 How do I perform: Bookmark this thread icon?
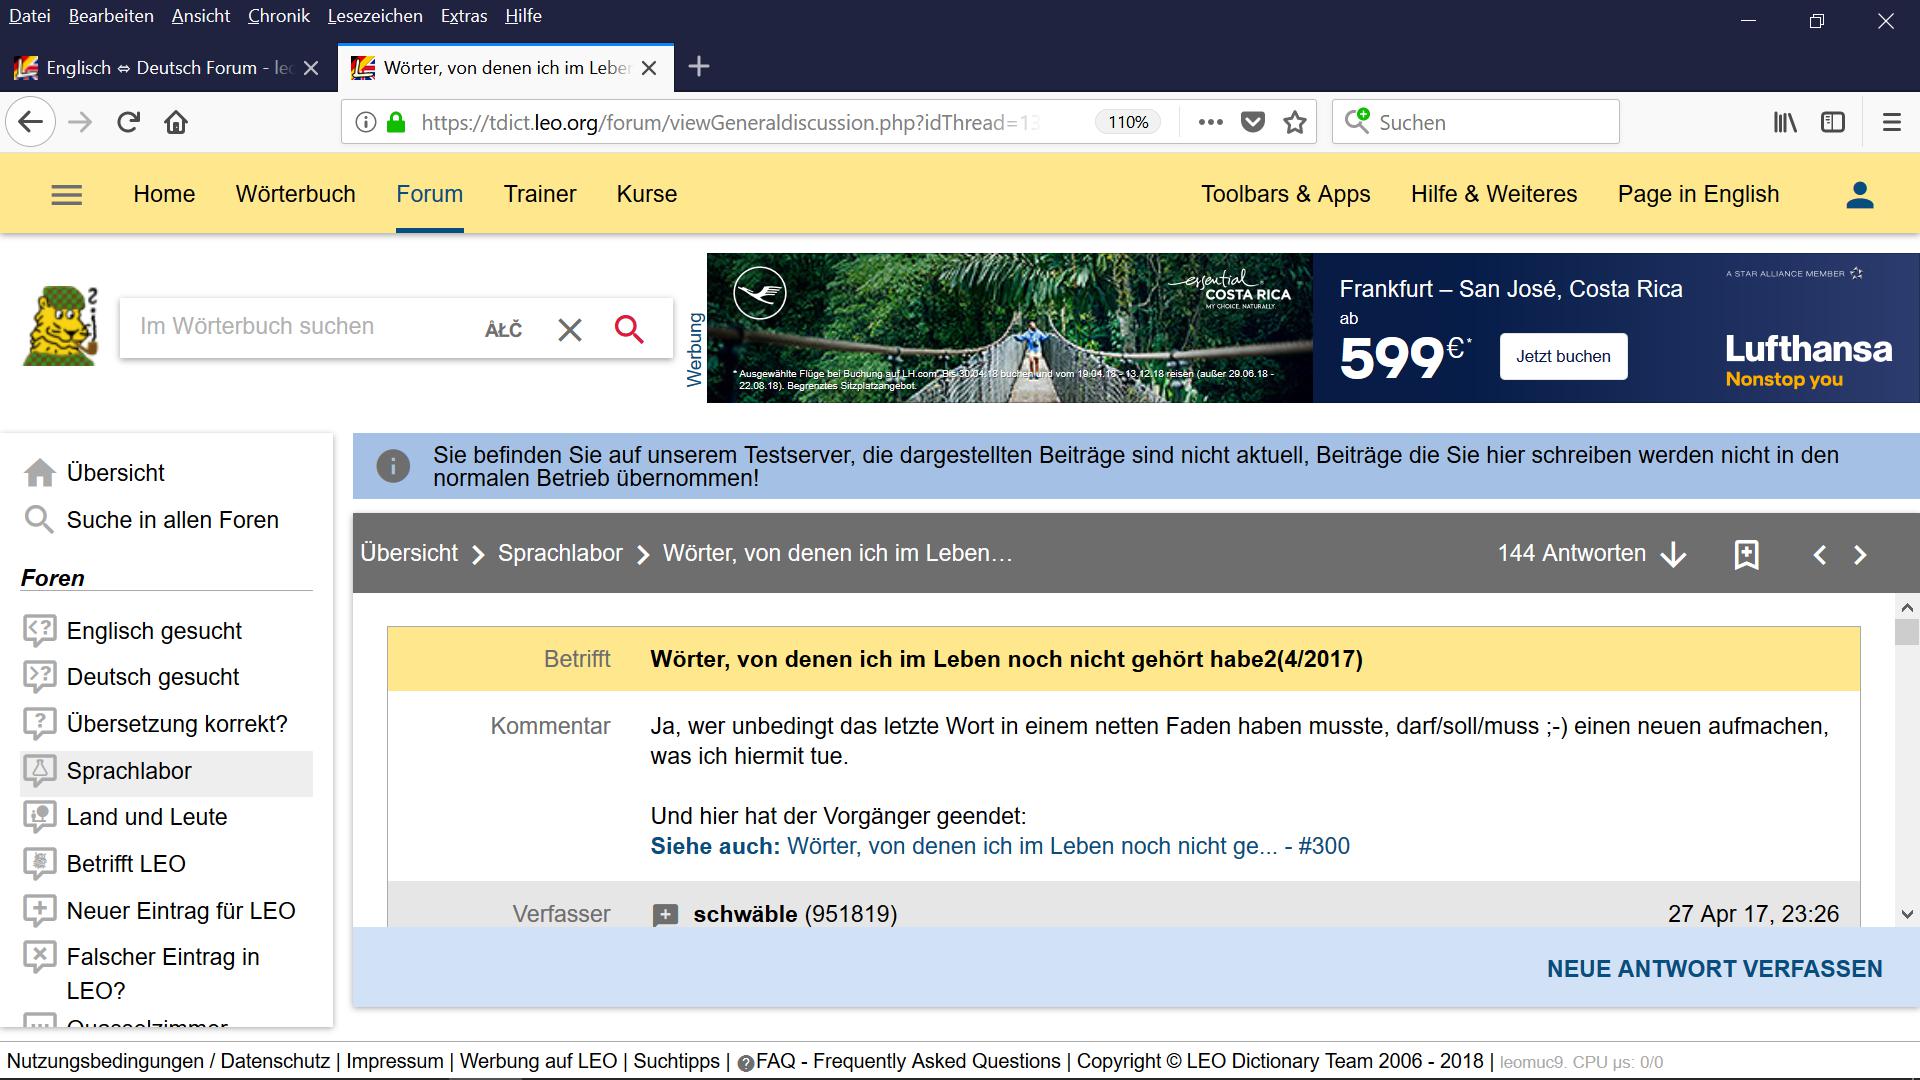point(1746,555)
